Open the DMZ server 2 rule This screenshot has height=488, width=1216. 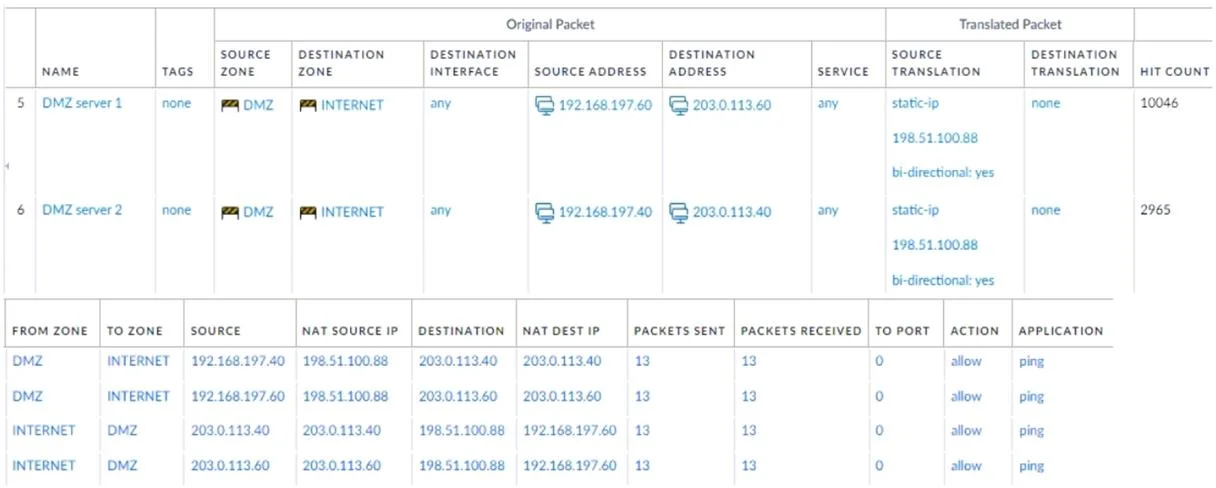pos(82,210)
